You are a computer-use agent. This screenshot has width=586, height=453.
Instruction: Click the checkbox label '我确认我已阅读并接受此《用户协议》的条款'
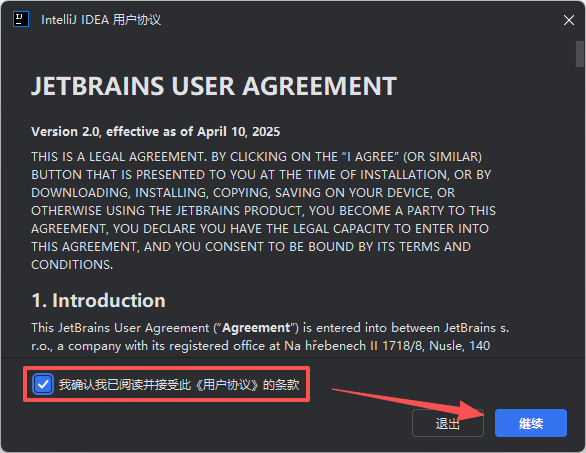[x=179, y=384]
